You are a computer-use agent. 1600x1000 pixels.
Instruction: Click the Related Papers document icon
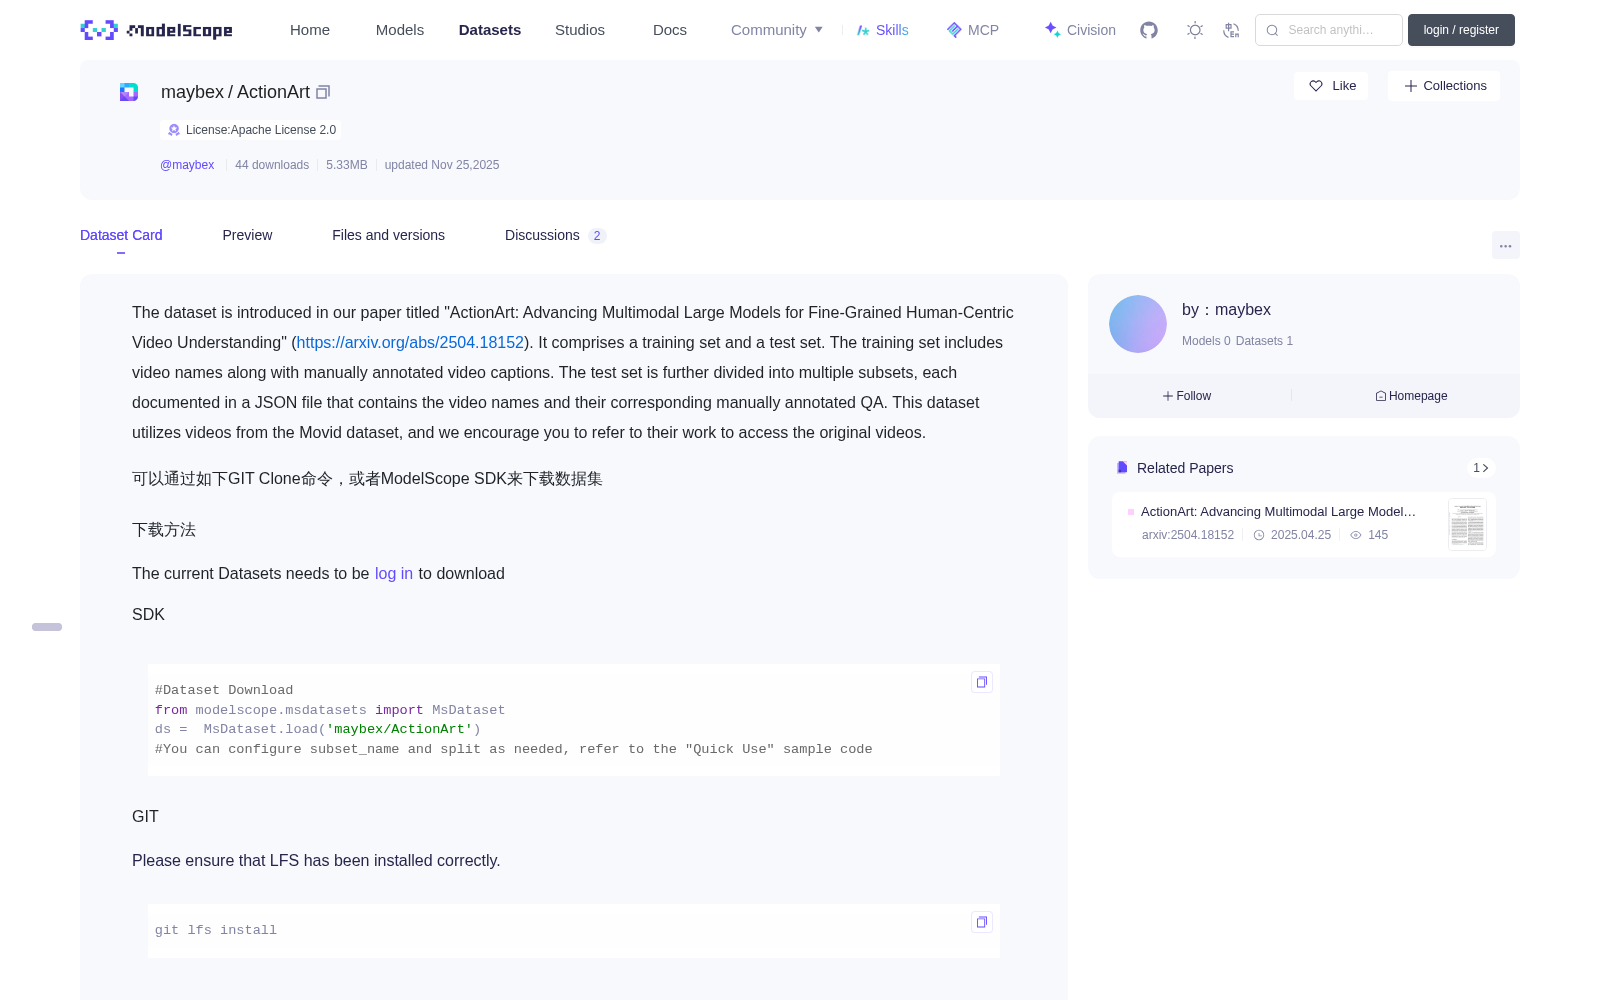(1122, 468)
